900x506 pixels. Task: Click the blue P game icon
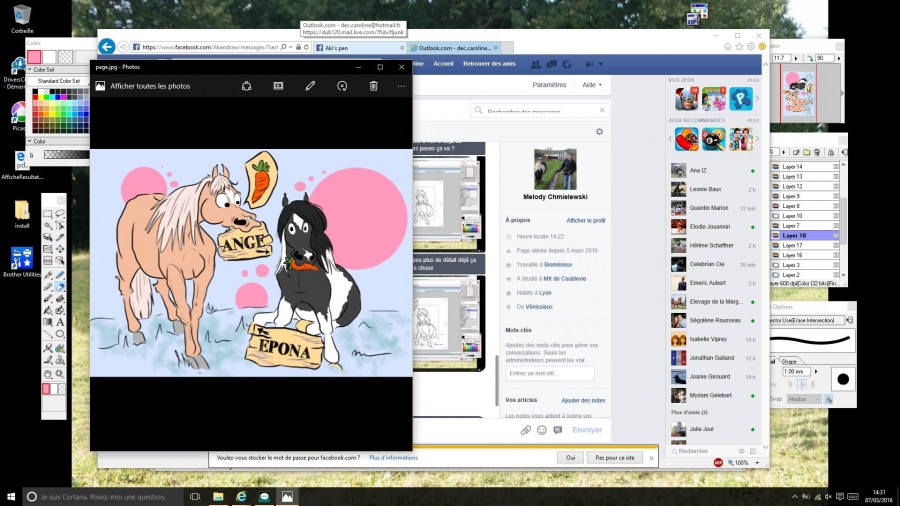pyautogui.click(x=740, y=99)
